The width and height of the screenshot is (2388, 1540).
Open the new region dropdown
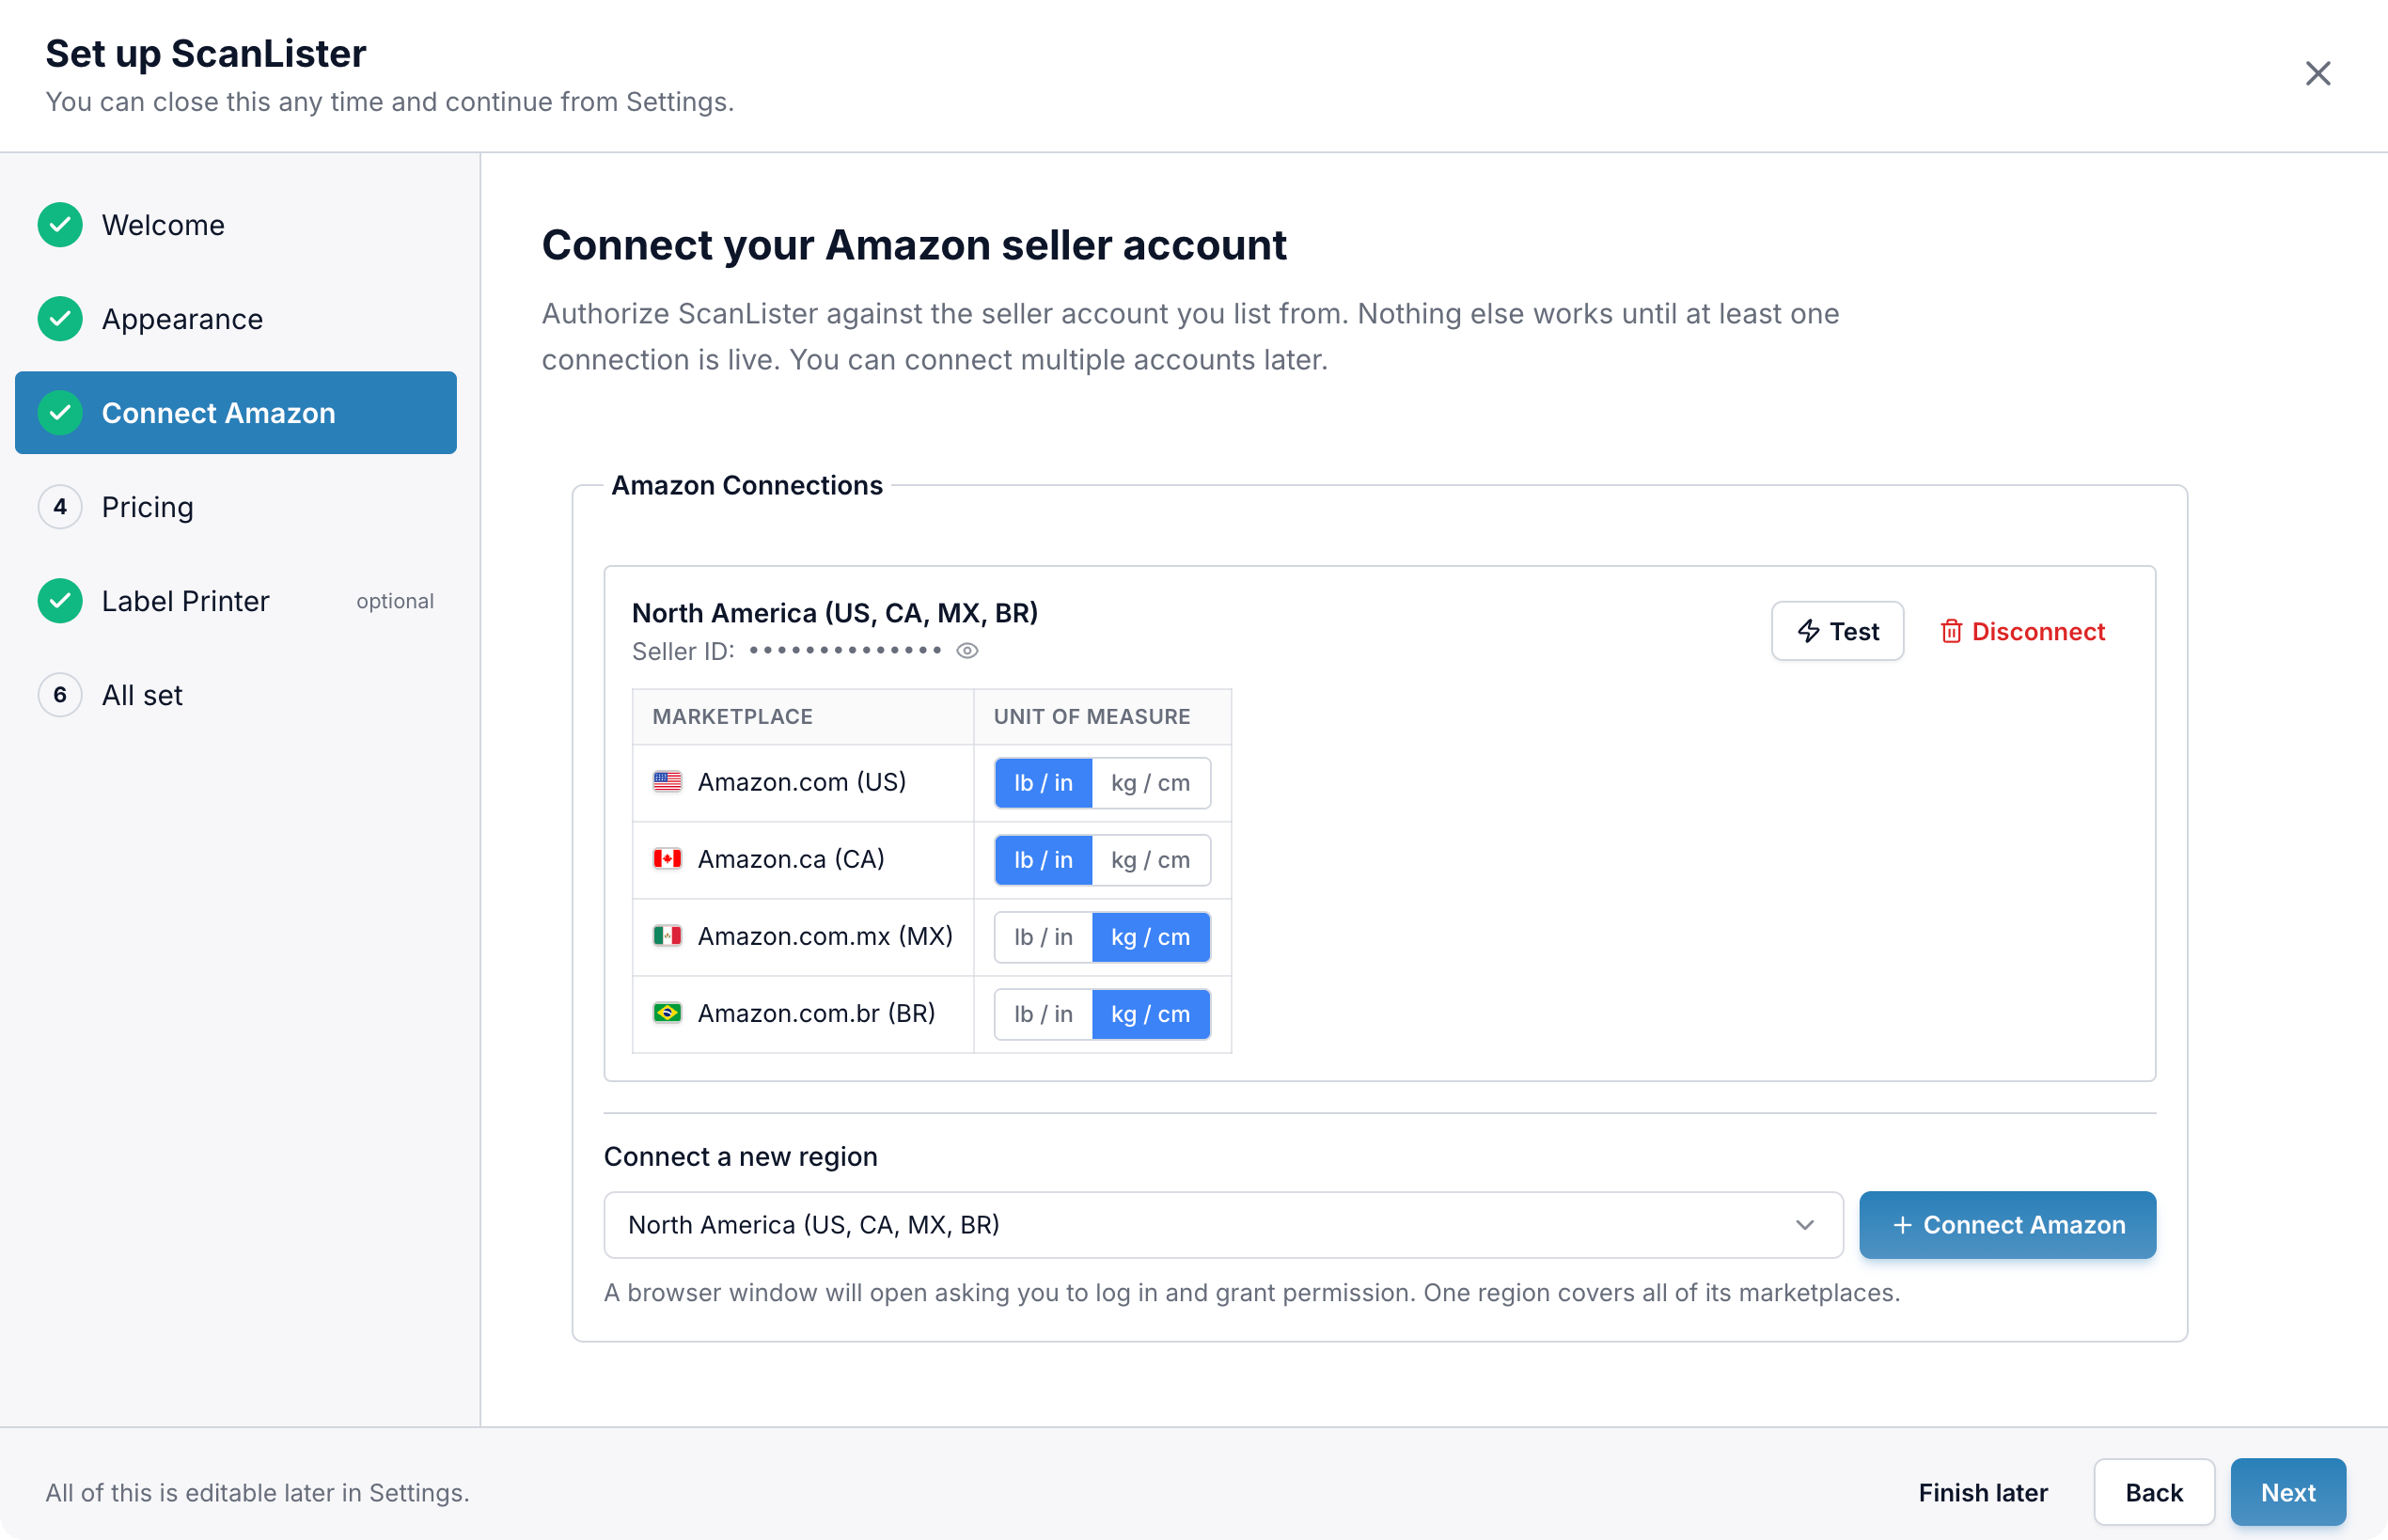(1223, 1225)
